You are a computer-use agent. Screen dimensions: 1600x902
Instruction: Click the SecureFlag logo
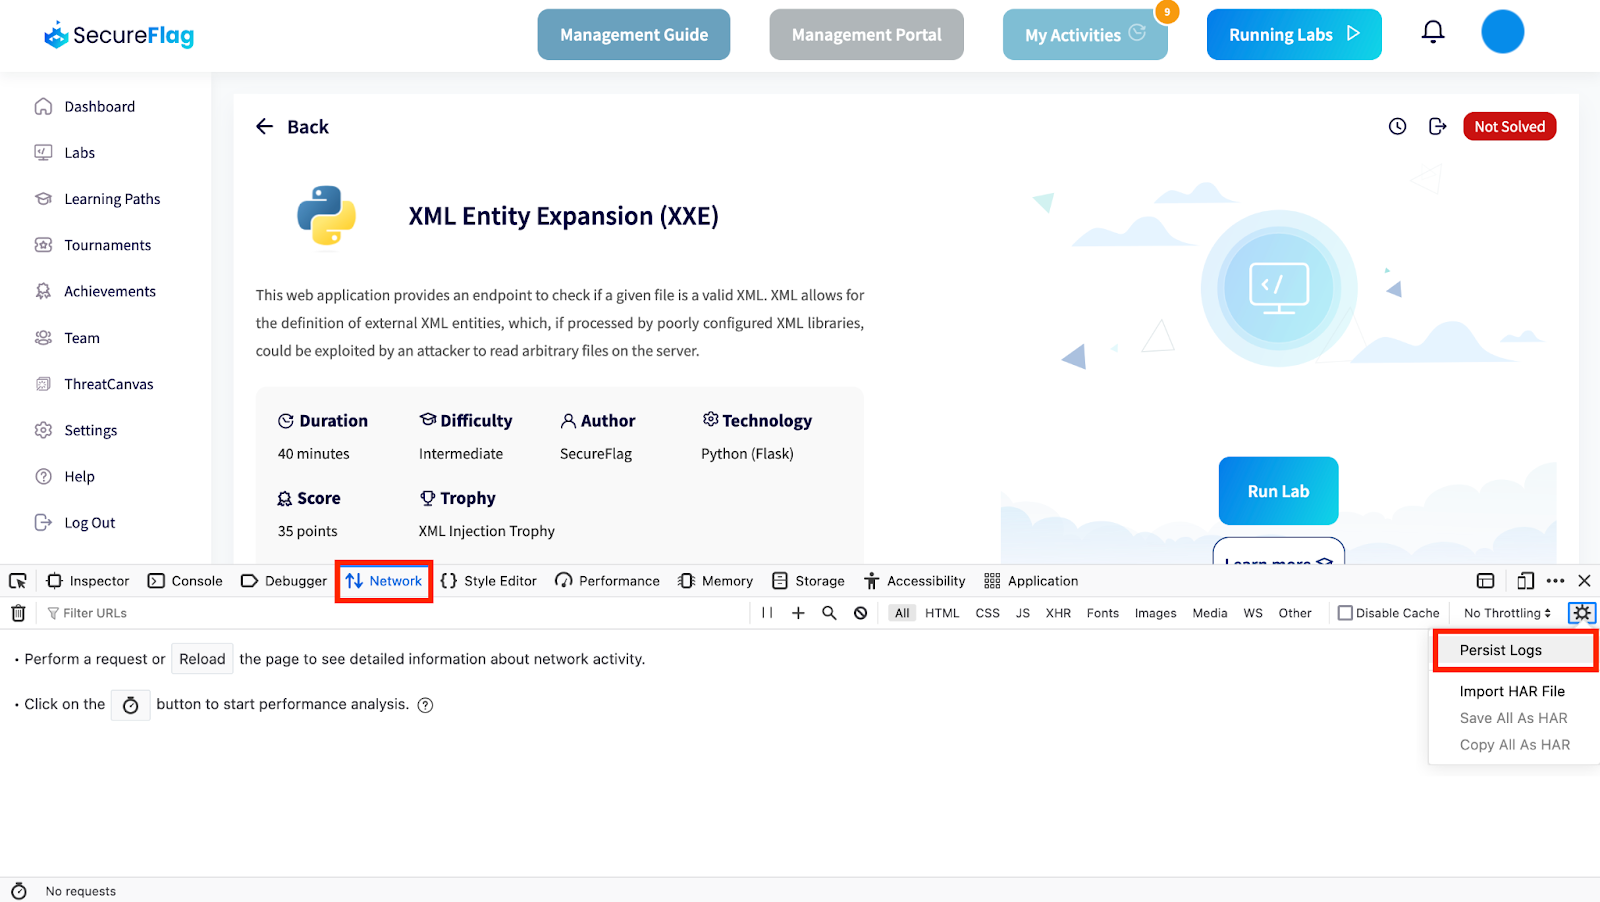pyautogui.click(x=119, y=35)
